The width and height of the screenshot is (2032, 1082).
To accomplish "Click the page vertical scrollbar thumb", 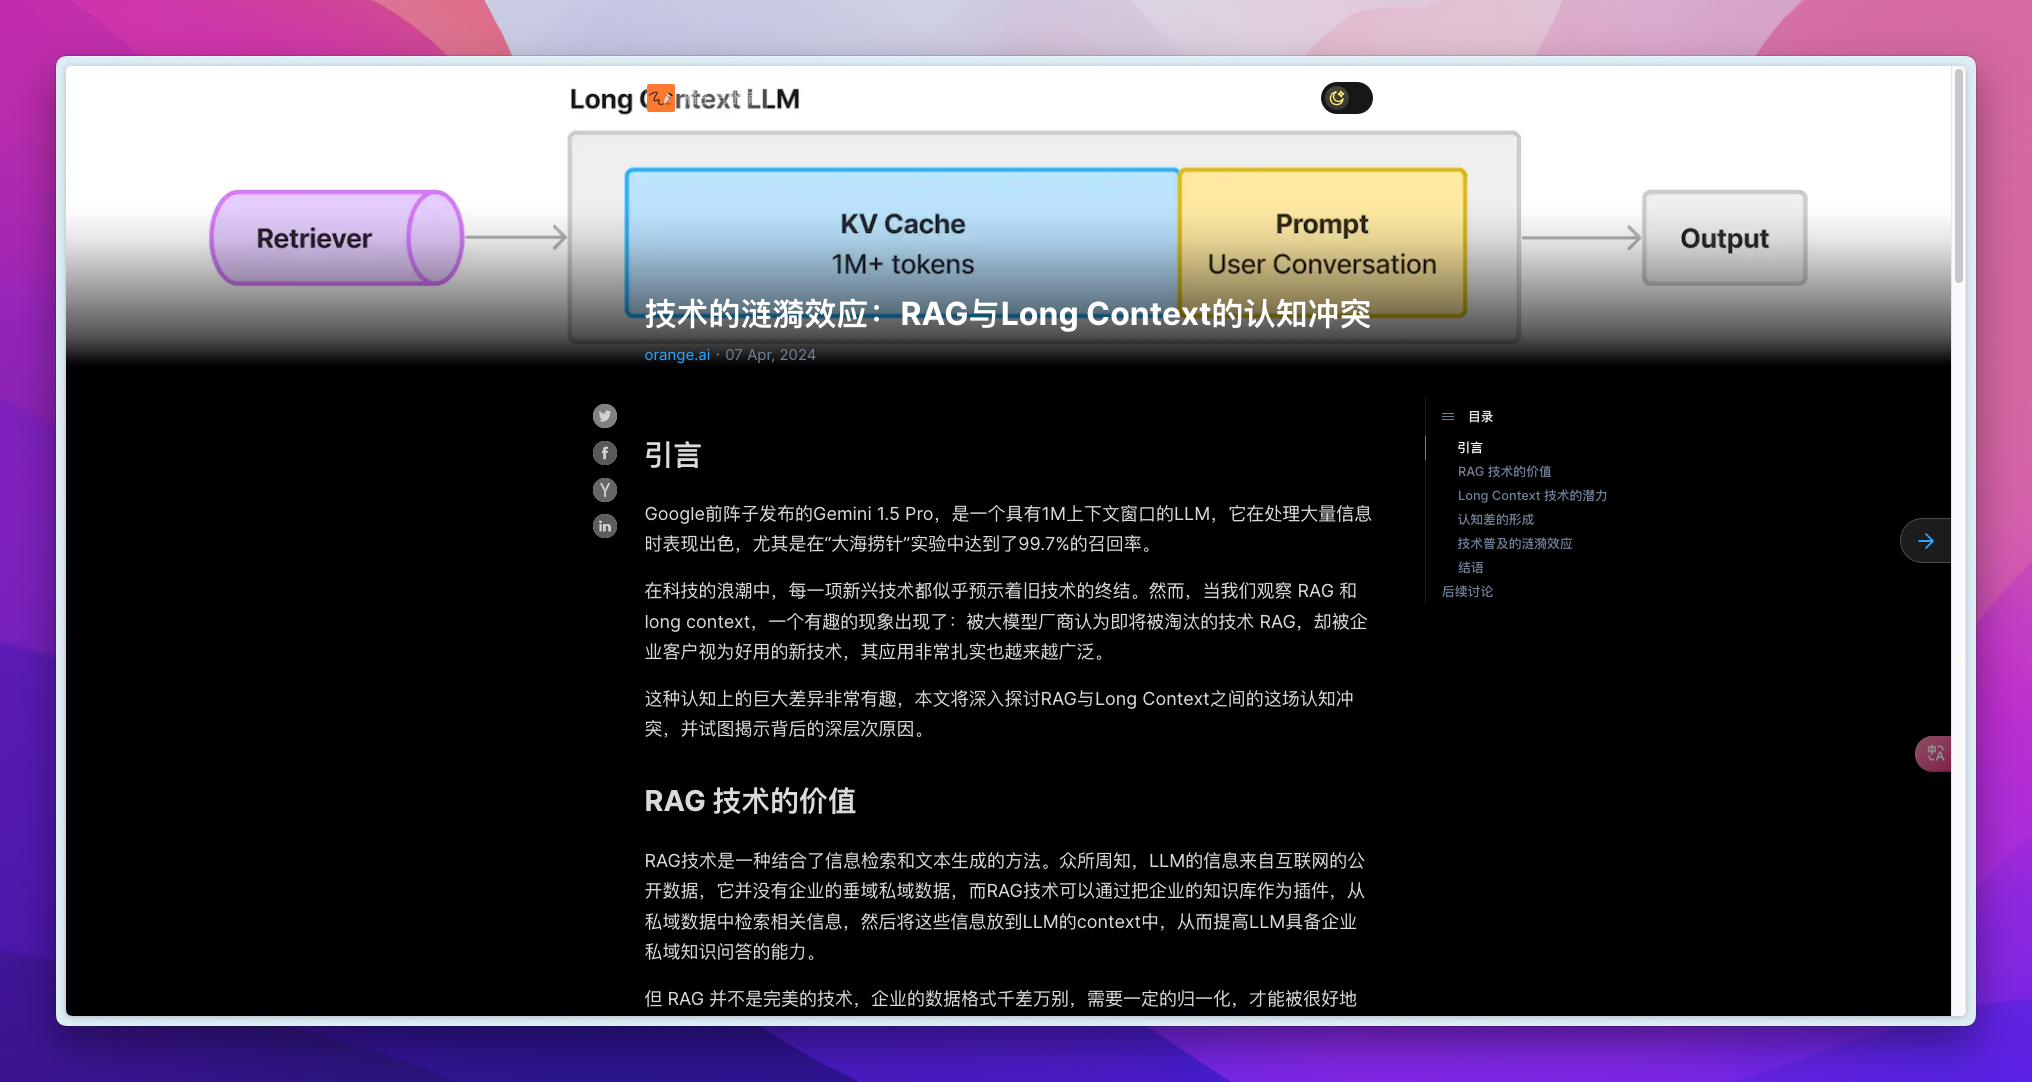I will tap(1959, 175).
